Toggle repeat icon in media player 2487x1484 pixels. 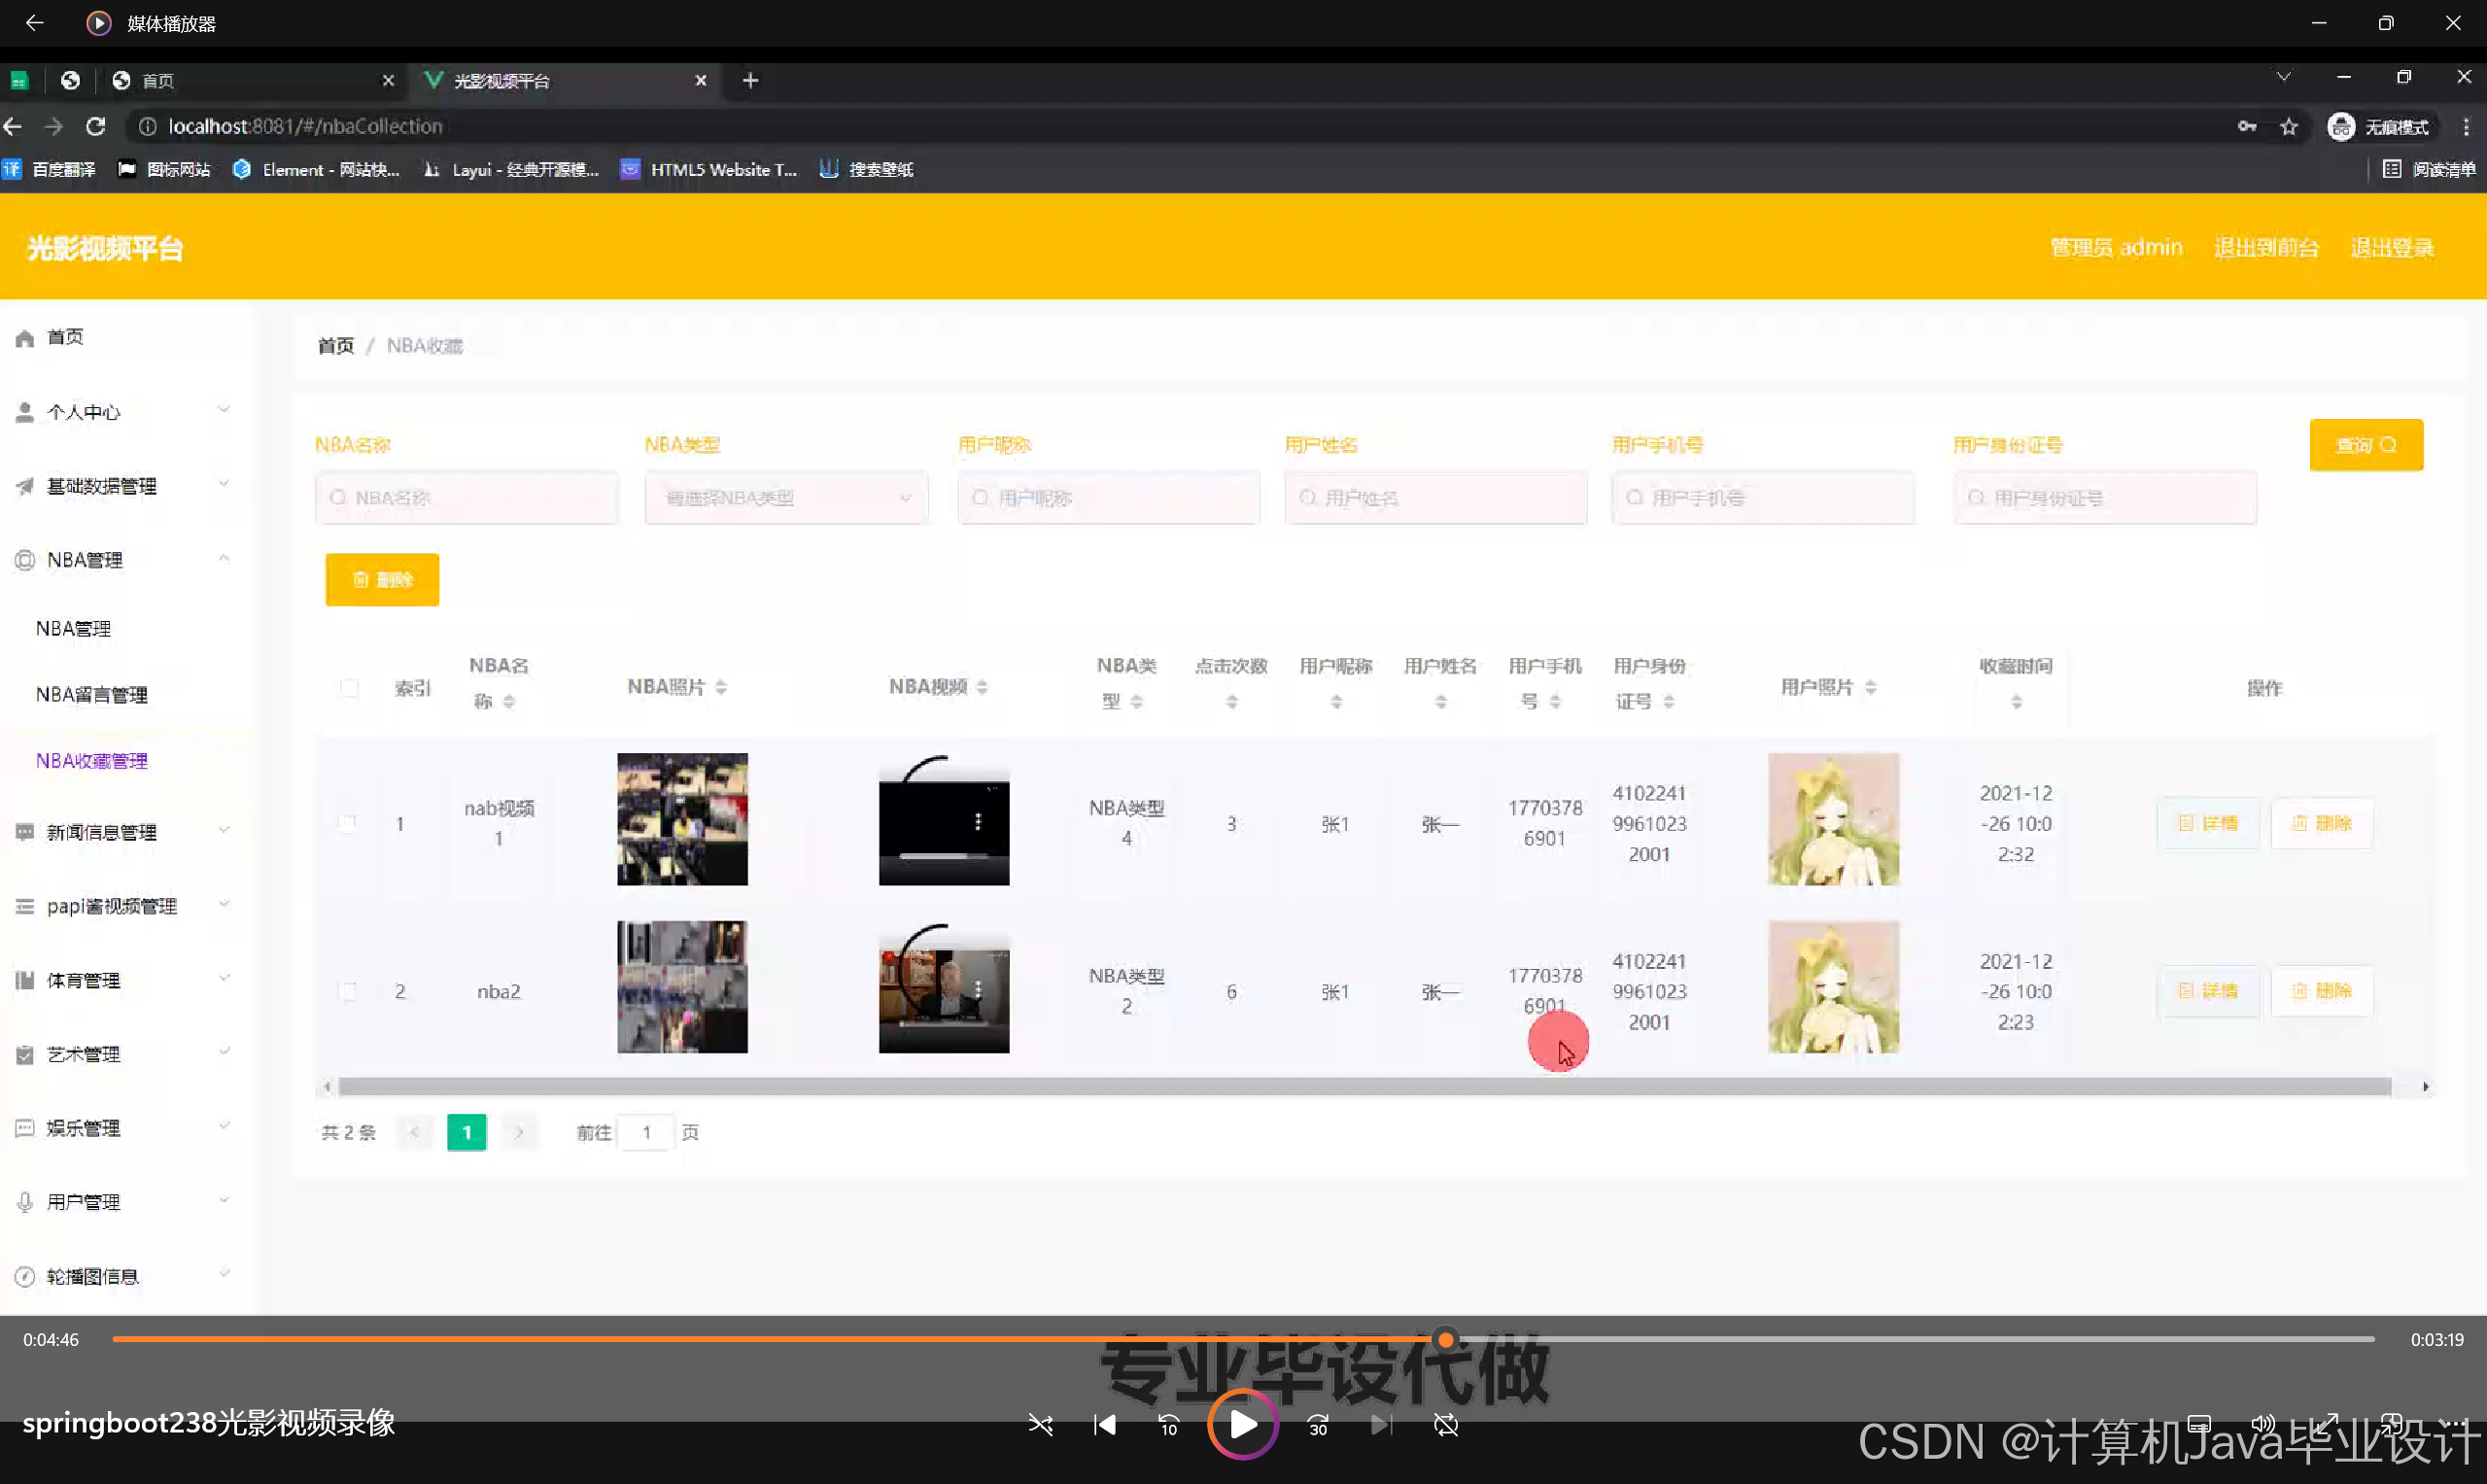pyautogui.click(x=1446, y=1425)
